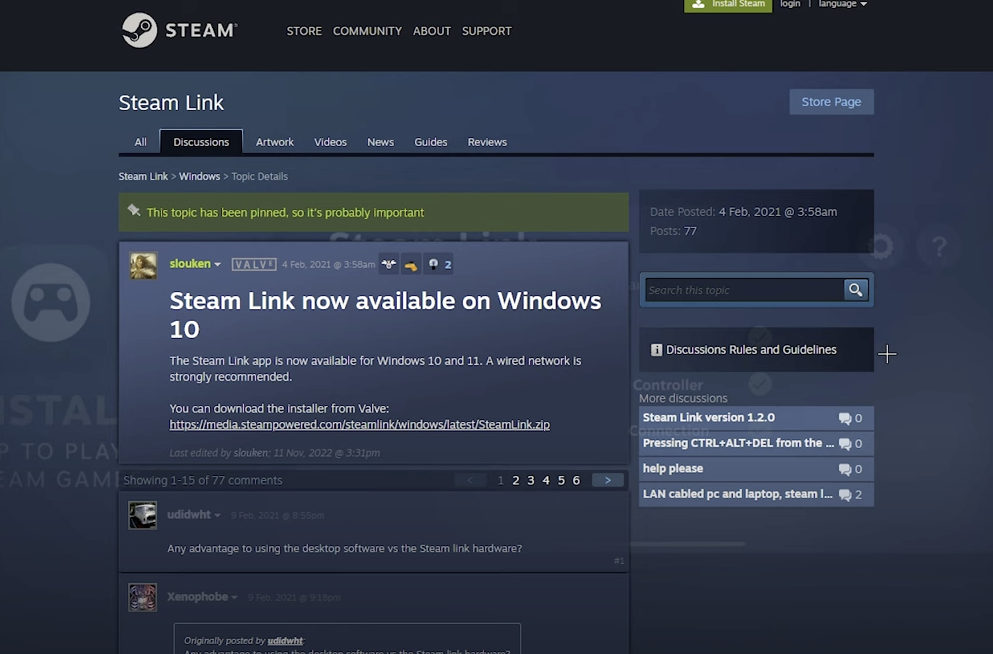Click the Search this topic field
Image resolution: width=993 pixels, height=654 pixels.
pos(745,290)
